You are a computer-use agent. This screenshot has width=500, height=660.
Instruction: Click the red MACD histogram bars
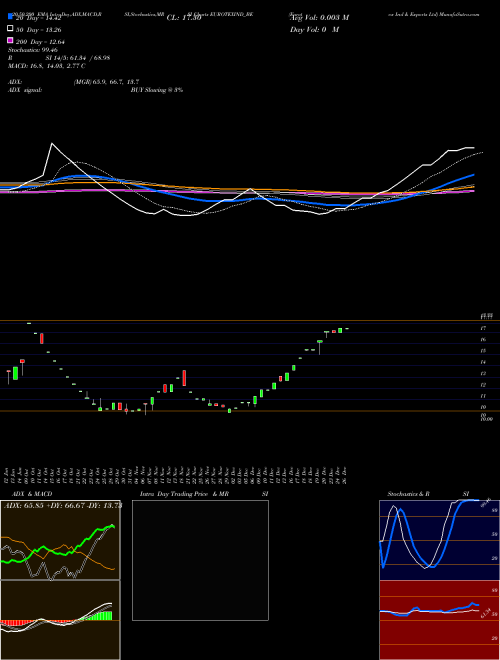click(11, 623)
